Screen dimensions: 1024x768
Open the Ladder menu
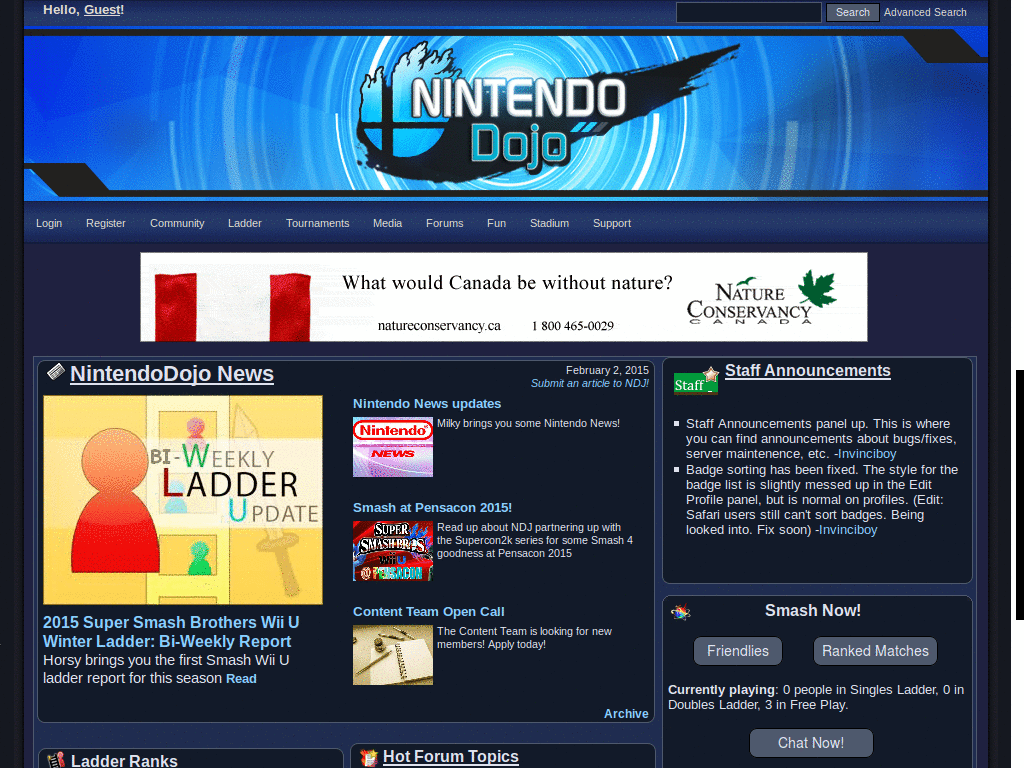coord(245,223)
